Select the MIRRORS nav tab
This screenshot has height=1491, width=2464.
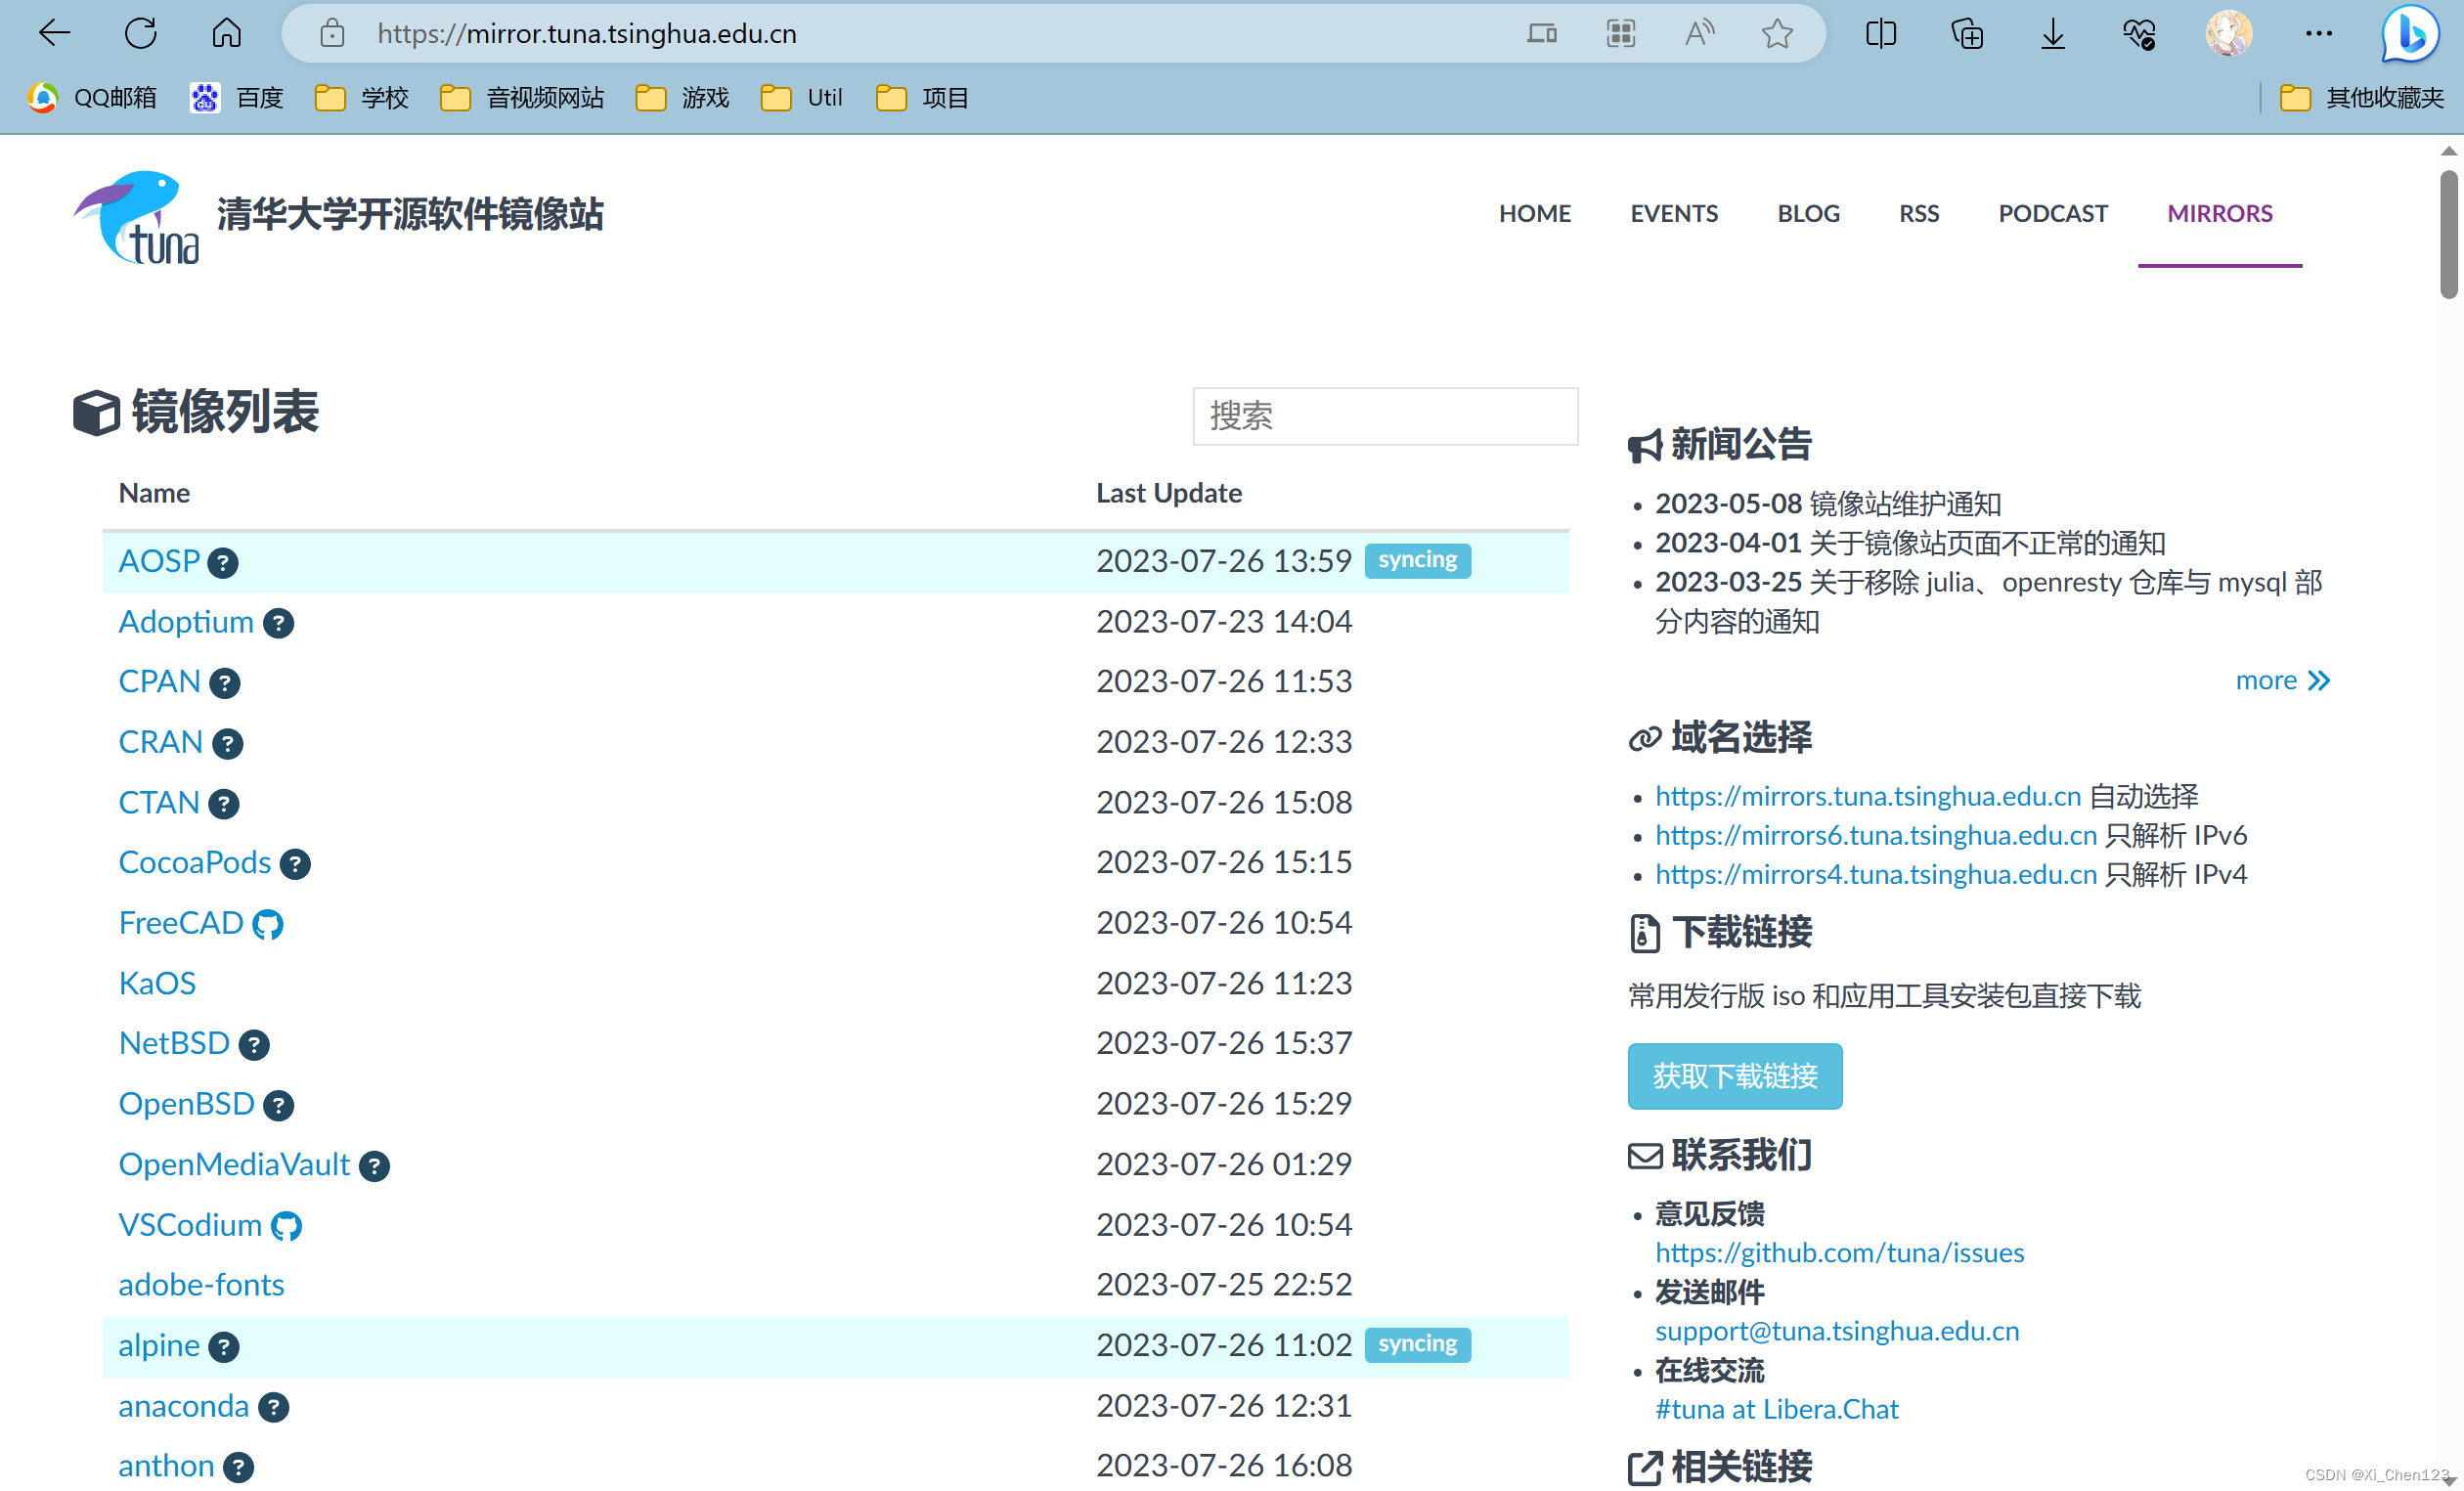[x=2220, y=213]
